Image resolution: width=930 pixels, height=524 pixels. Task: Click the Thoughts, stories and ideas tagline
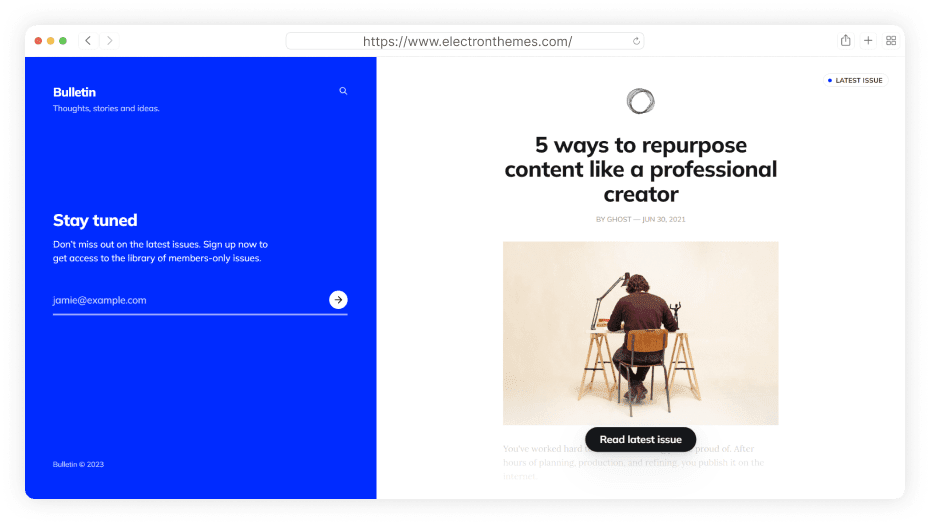click(106, 108)
